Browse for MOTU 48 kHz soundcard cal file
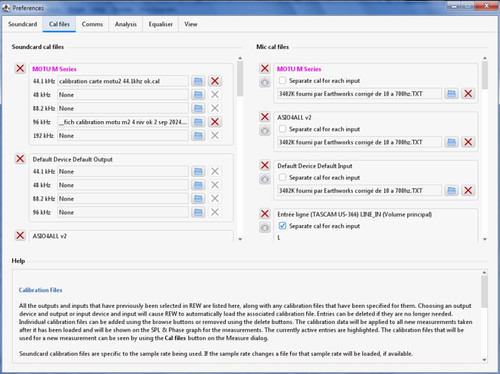This screenshot has width=500, height=374. tap(198, 95)
